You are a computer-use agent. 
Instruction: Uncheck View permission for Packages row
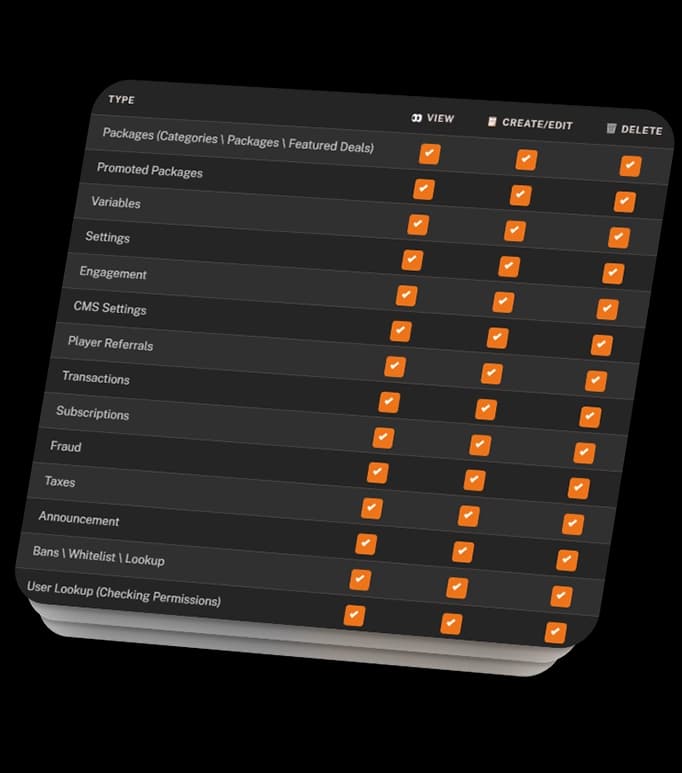[x=430, y=154]
